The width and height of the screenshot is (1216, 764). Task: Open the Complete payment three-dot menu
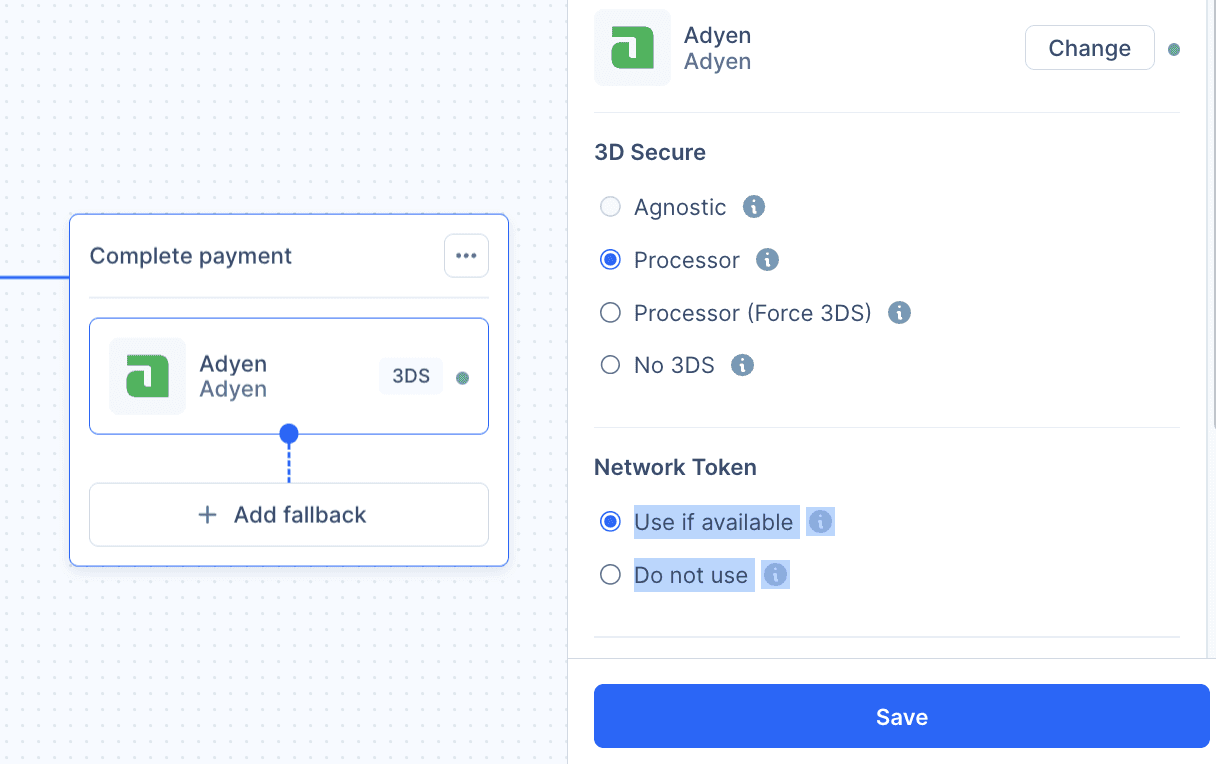coord(466,255)
